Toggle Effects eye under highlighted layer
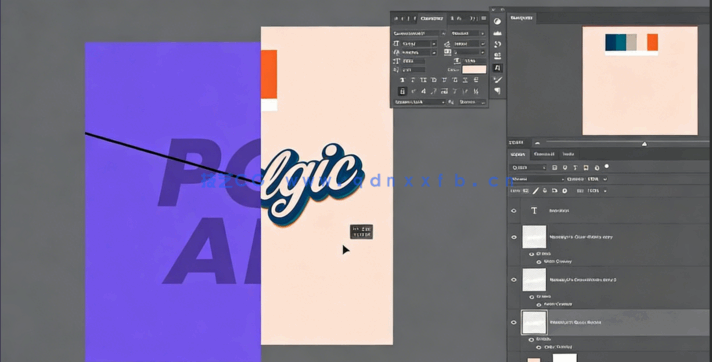This screenshot has width=712, height=362. coord(531,339)
